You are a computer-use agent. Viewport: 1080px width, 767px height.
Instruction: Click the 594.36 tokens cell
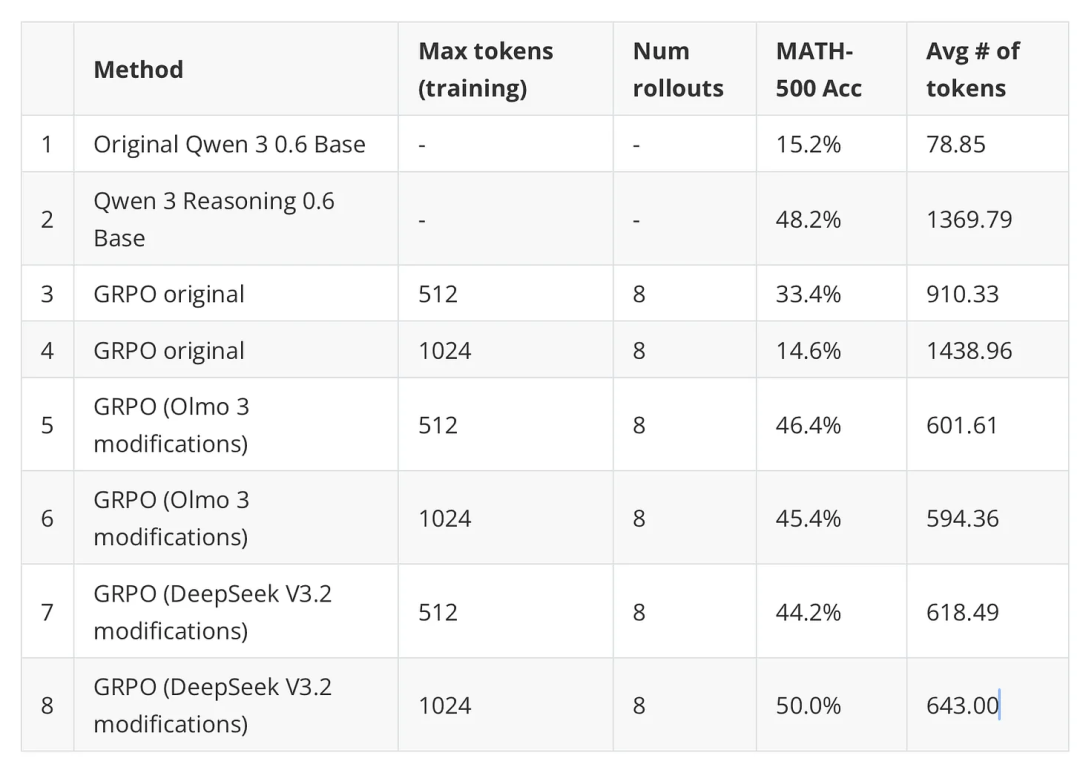962,518
